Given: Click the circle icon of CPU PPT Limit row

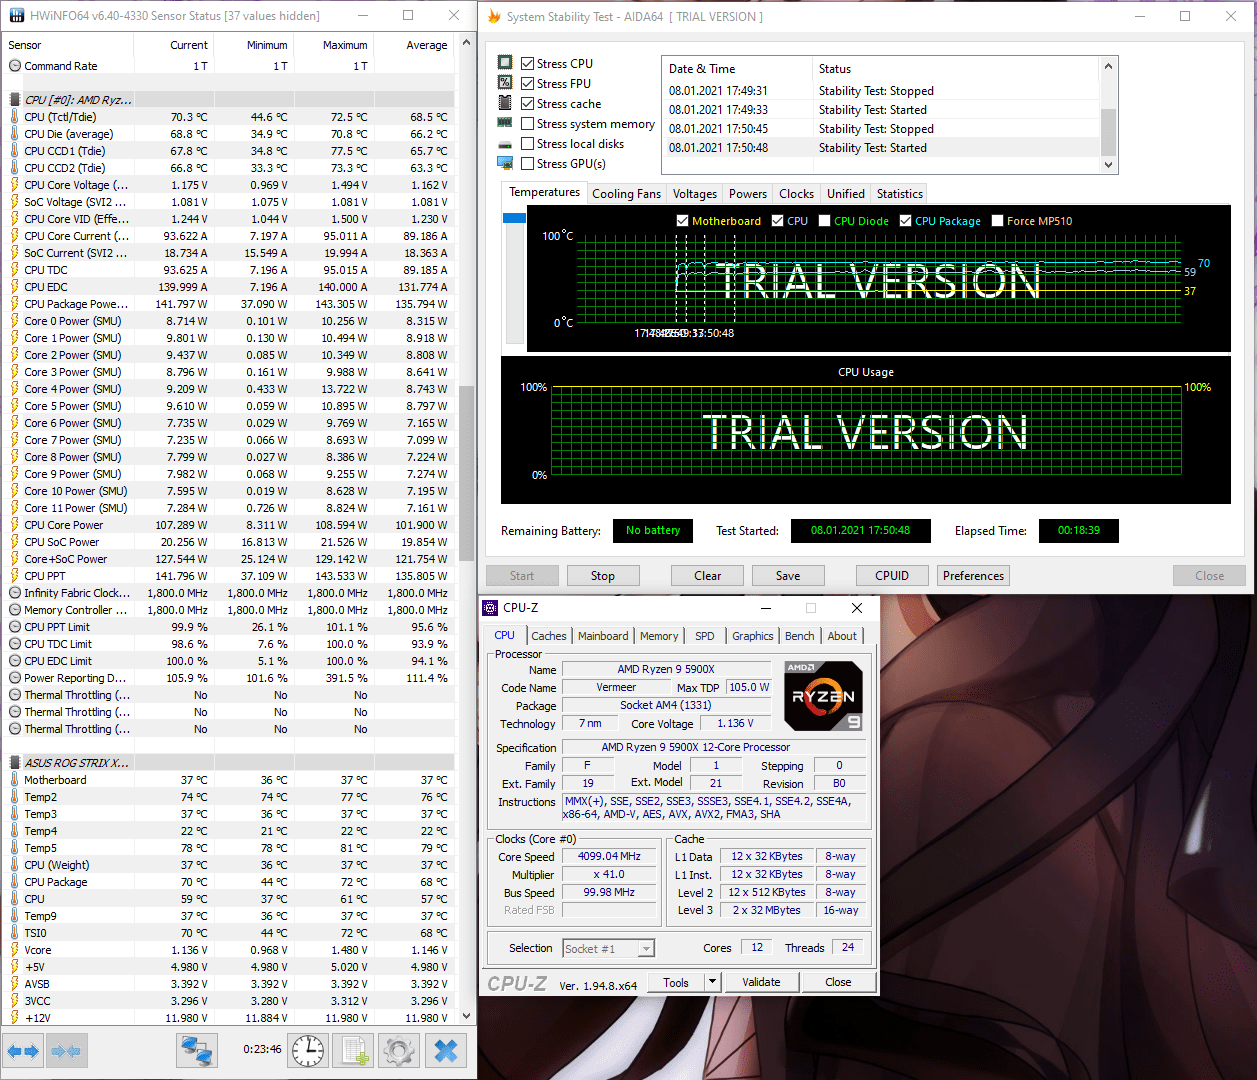Looking at the screenshot, I should [x=14, y=627].
